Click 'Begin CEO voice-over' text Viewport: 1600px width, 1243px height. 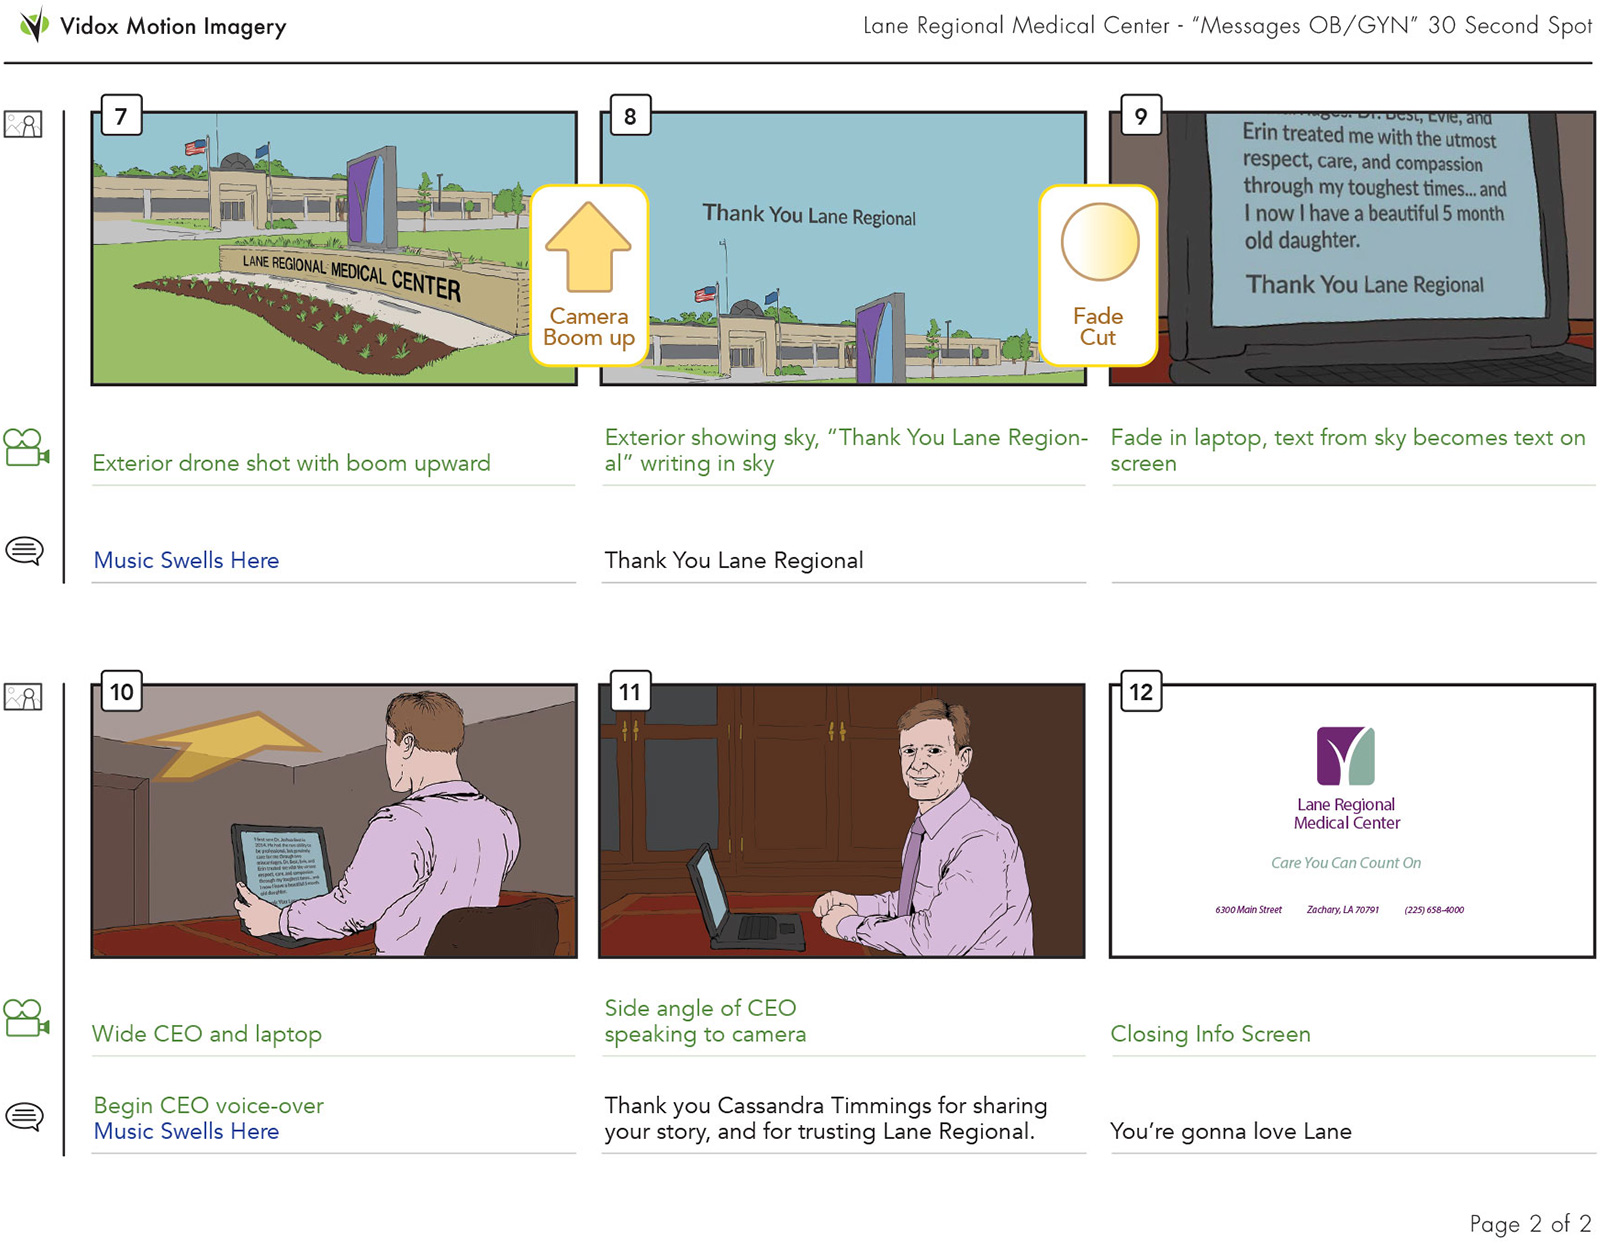[x=208, y=1105]
